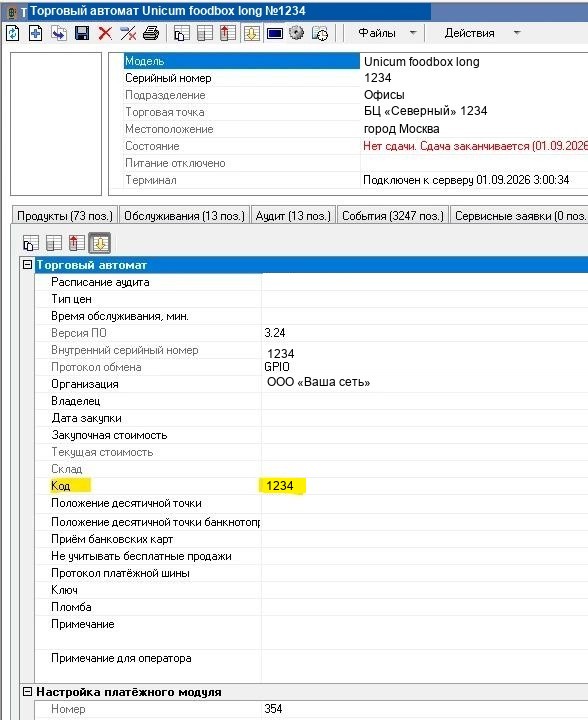Collapse the Настройка платёжного модуля section
This screenshot has height=720, width=588.
tap(28, 692)
